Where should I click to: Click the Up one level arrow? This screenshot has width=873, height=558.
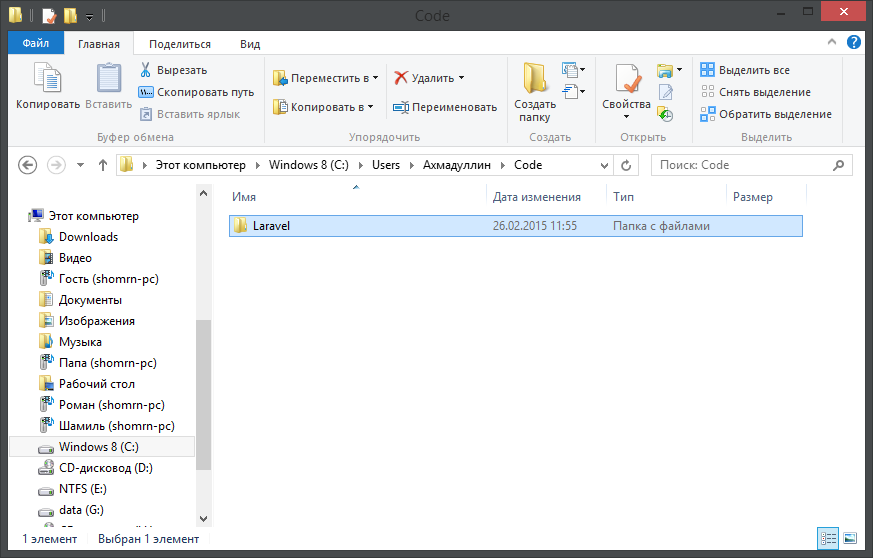102,165
